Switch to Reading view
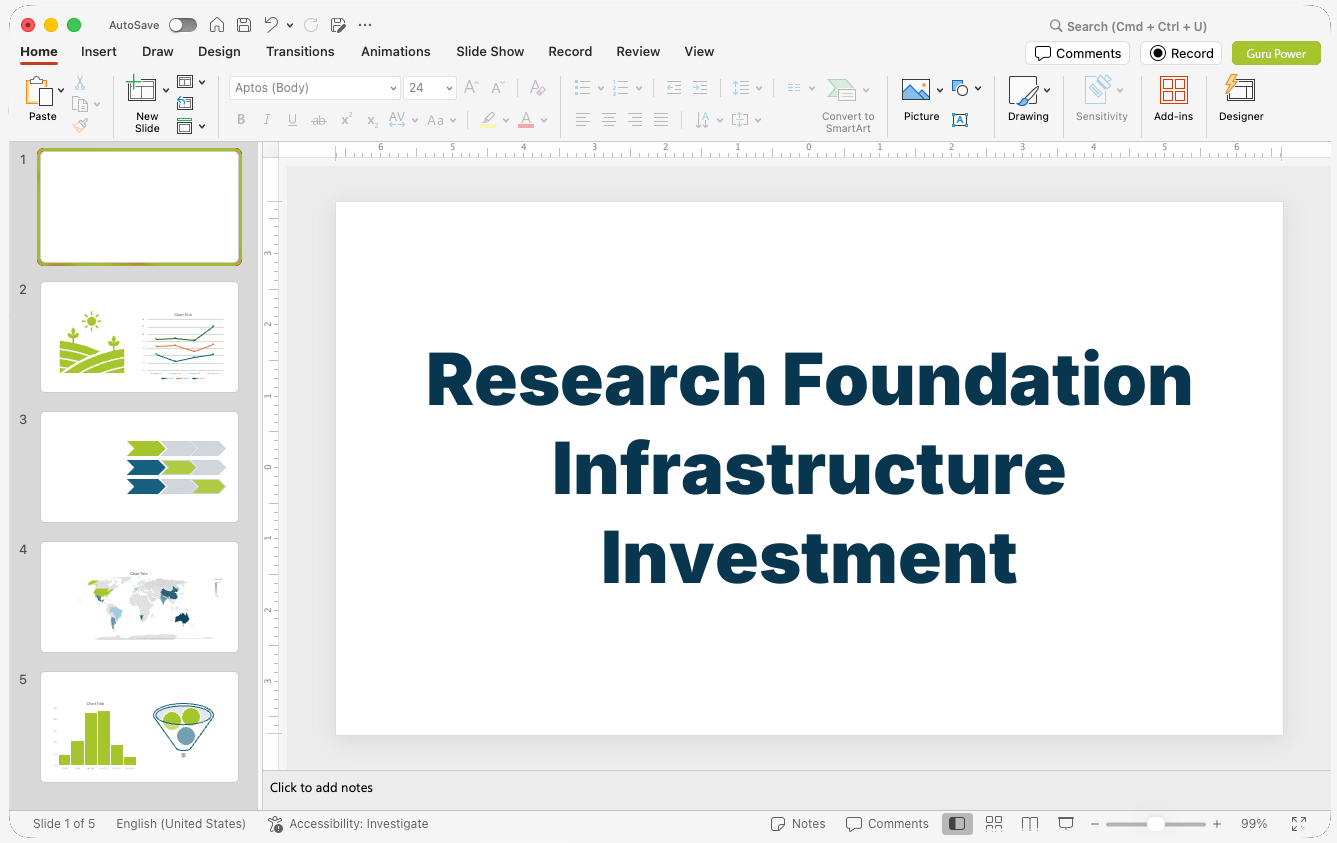 pos(1030,824)
